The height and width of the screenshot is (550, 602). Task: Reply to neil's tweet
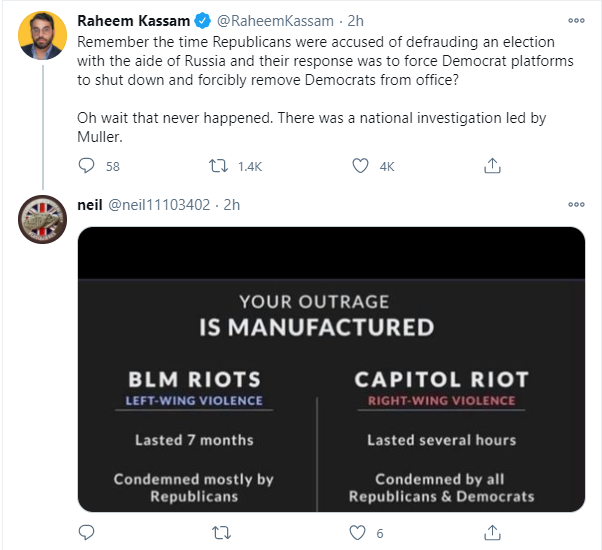point(86,533)
